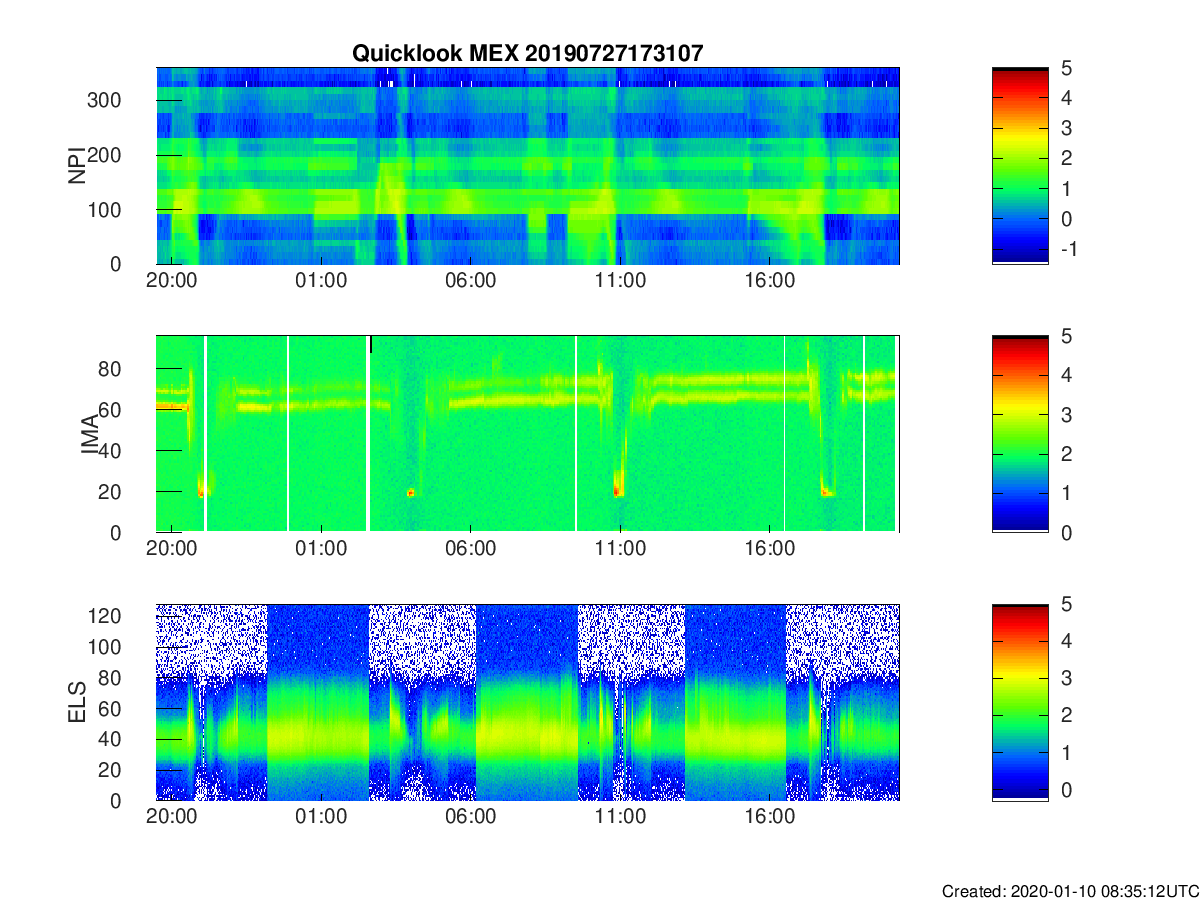Click the 11:00 tick under IMA panel
The width and height of the screenshot is (1200, 900).
coord(620,549)
